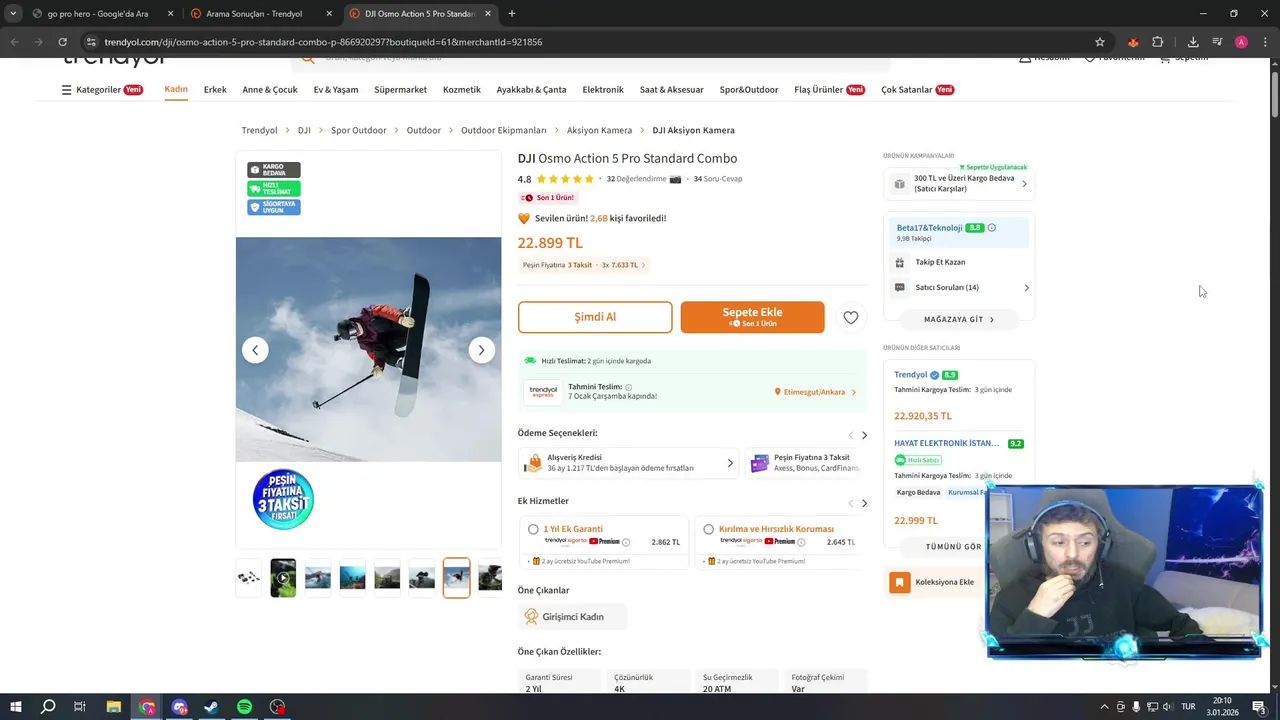Select the first accessories thumbnail
Viewport: 1280px width, 720px height.
248,578
